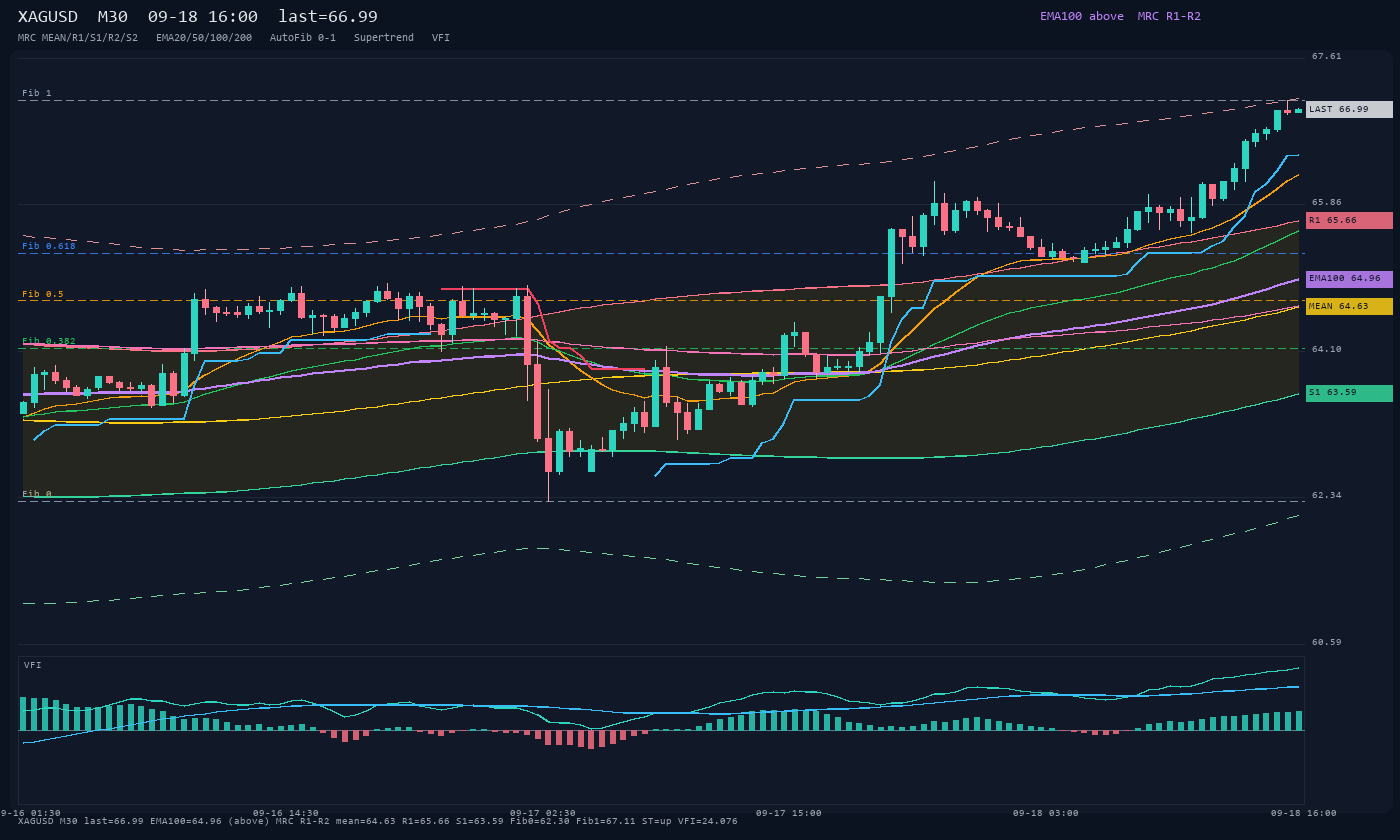The width and height of the screenshot is (1400, 840).
Task: Click the LAST 66.99 price tag
Action: click(1349, 110)
